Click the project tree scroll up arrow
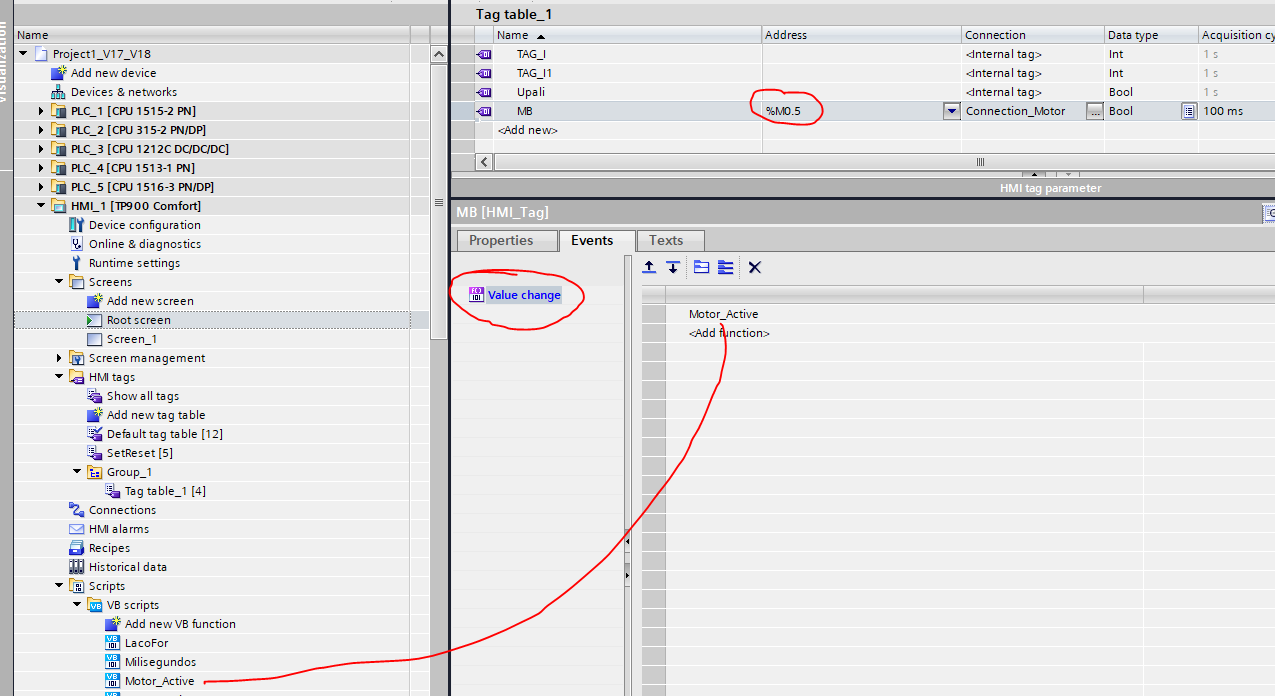Viewport: 1275px width, 696px height. [x=438, y=54]
